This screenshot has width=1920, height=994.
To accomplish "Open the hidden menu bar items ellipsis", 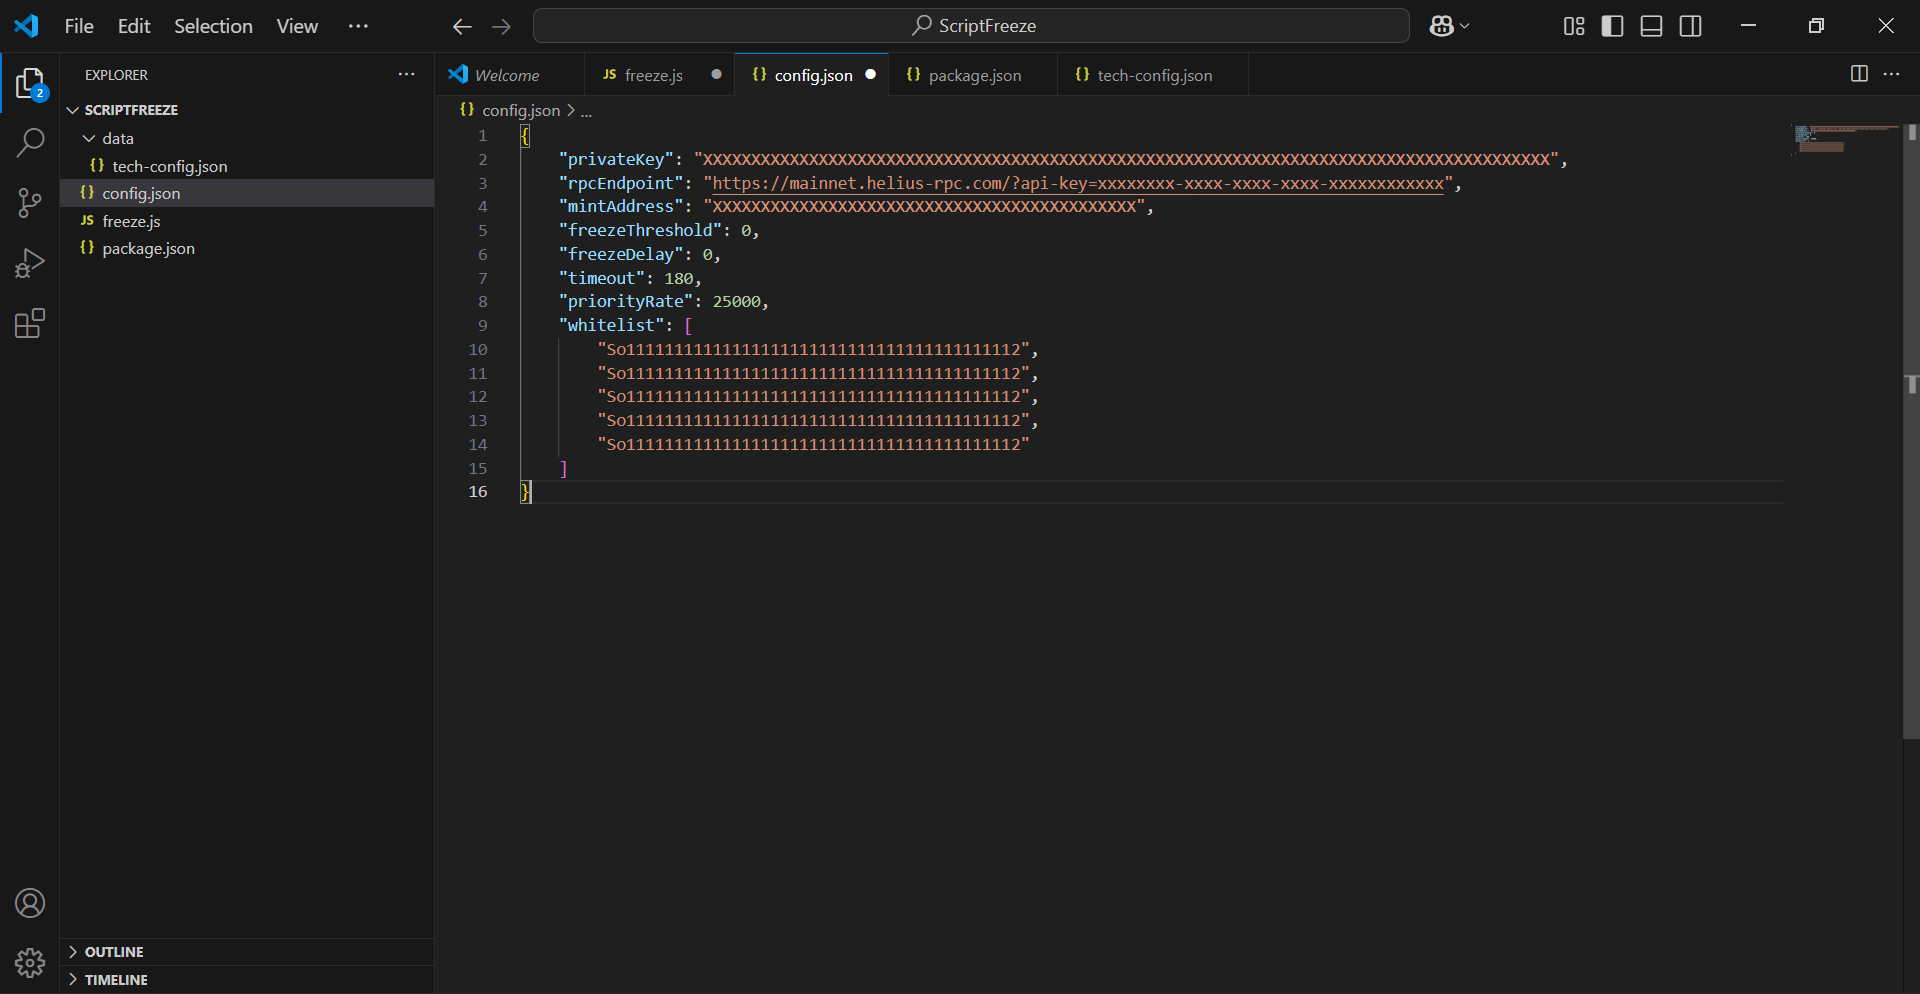I will click(x=358, y=26).
